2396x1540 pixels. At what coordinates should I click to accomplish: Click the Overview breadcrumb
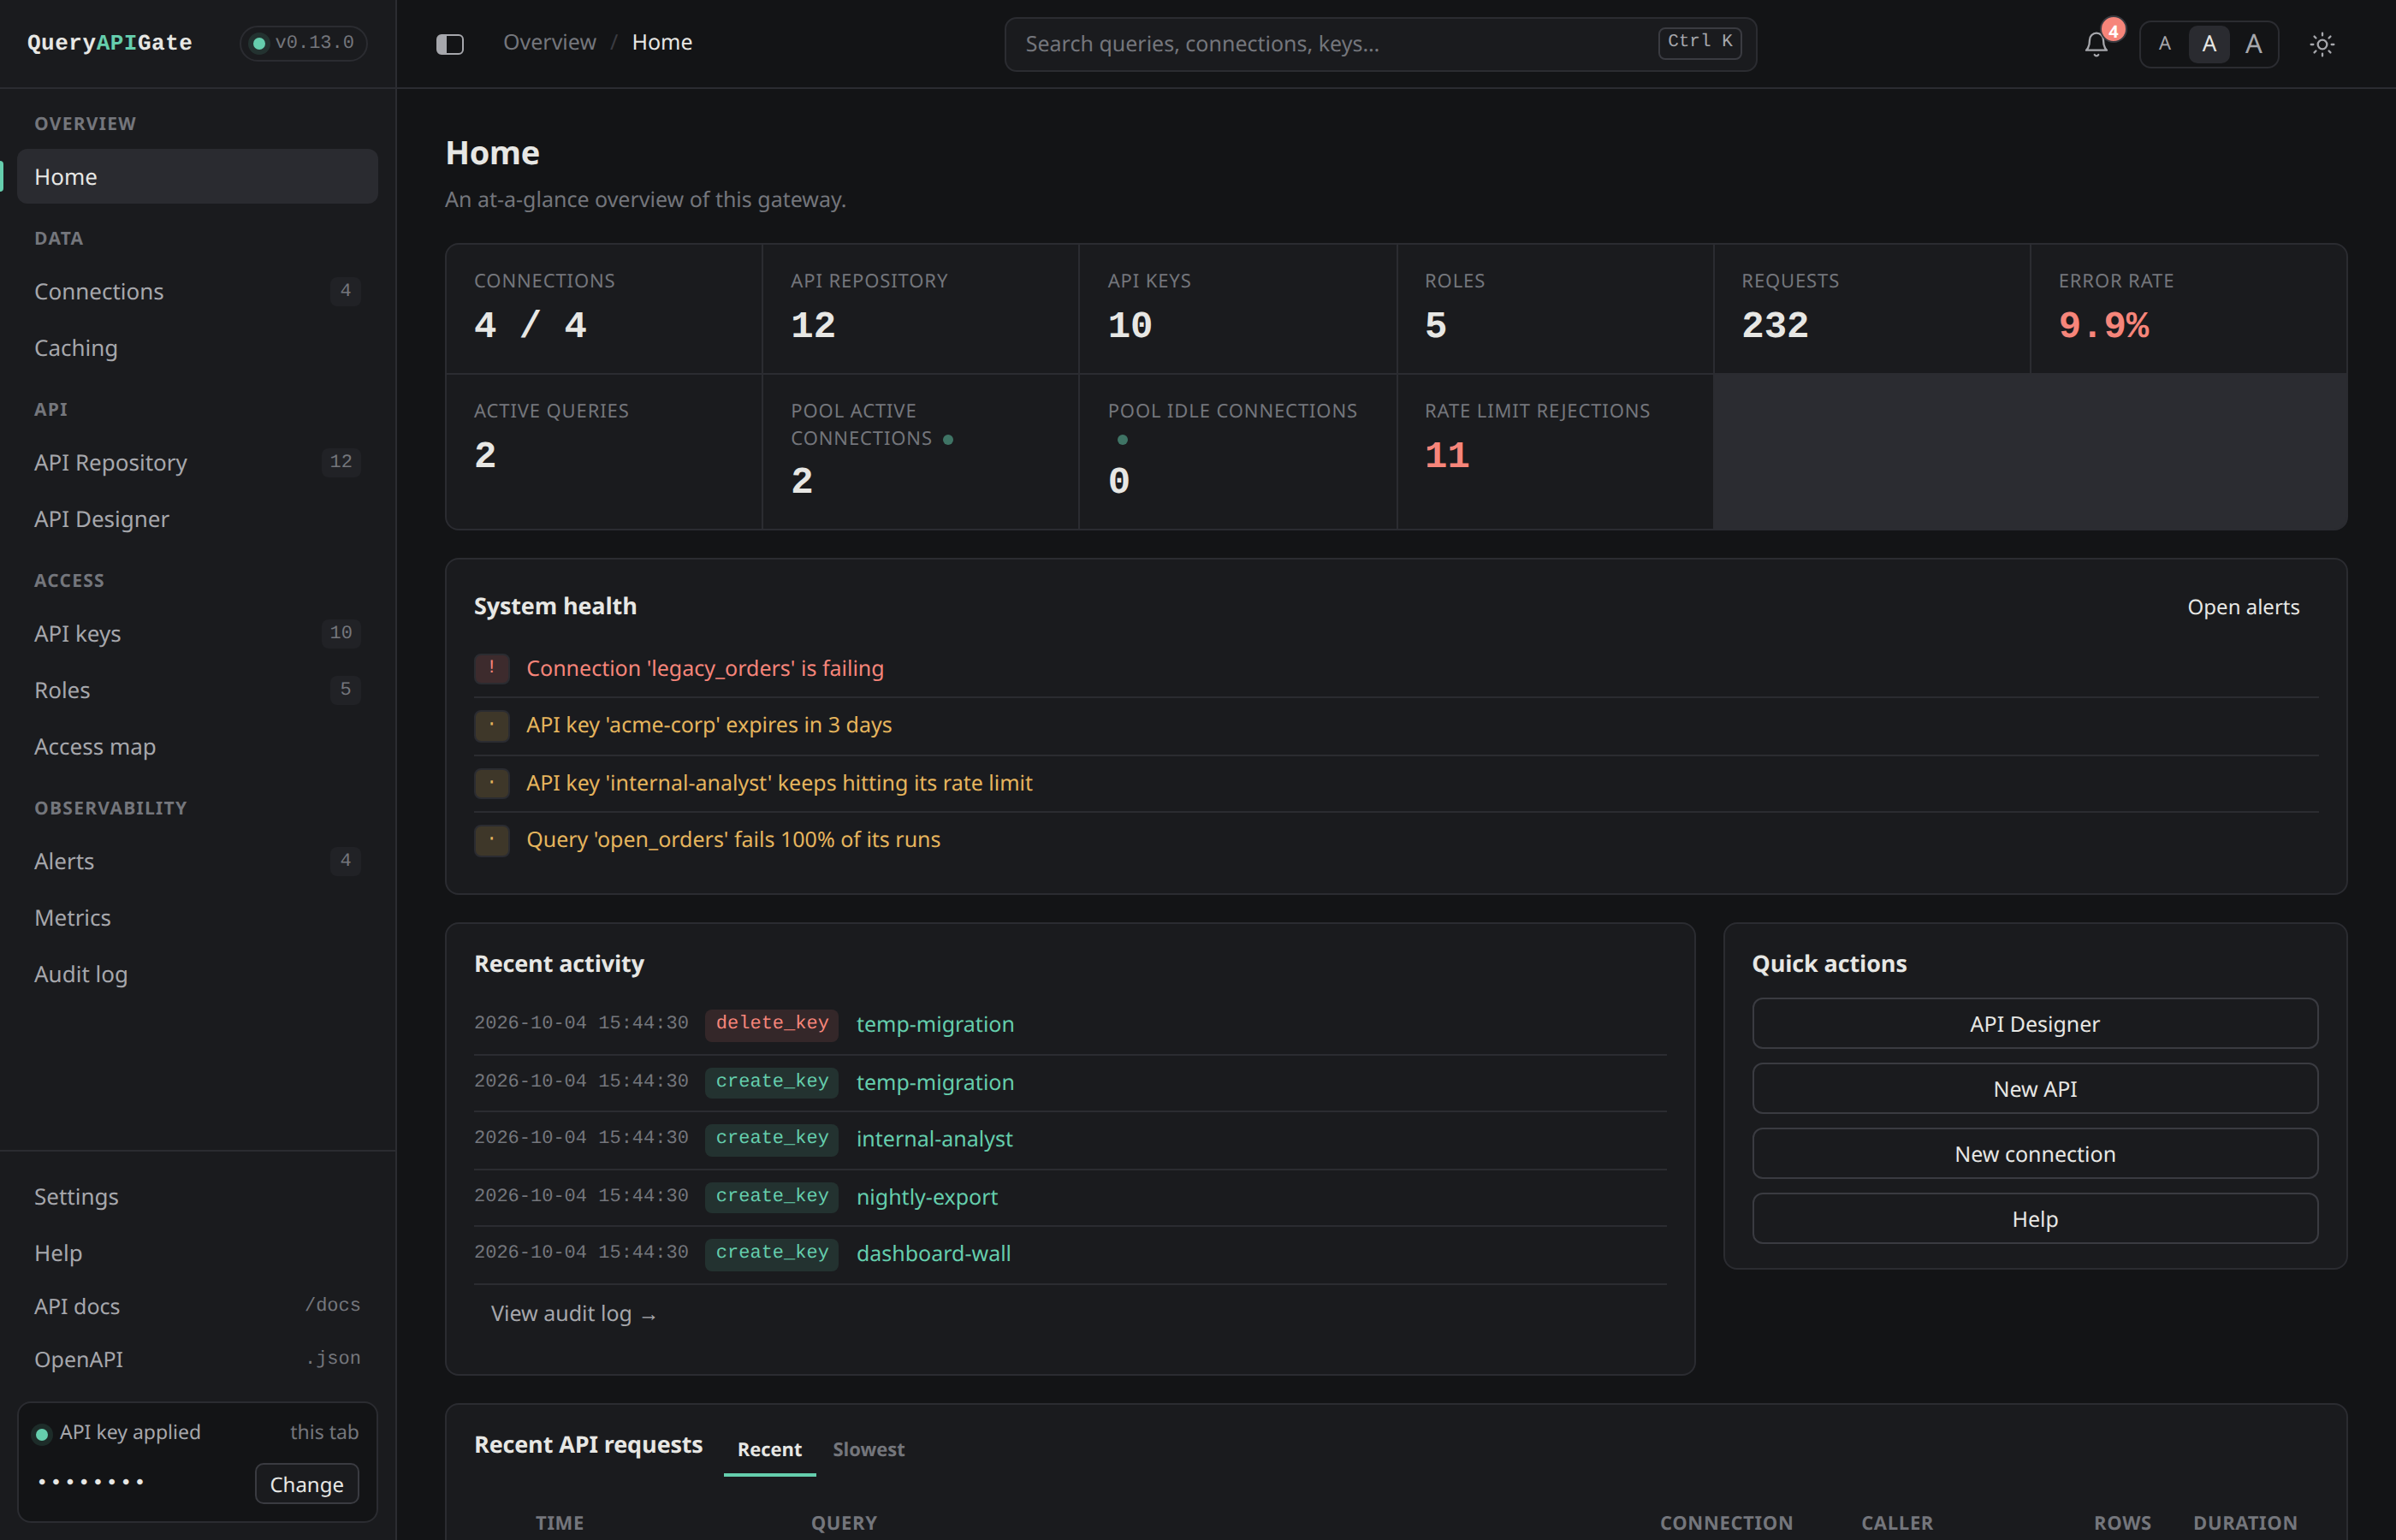(x=549, y=43)
